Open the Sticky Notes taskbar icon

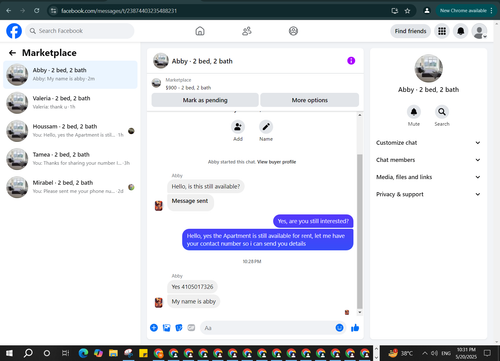pos(143,353)
